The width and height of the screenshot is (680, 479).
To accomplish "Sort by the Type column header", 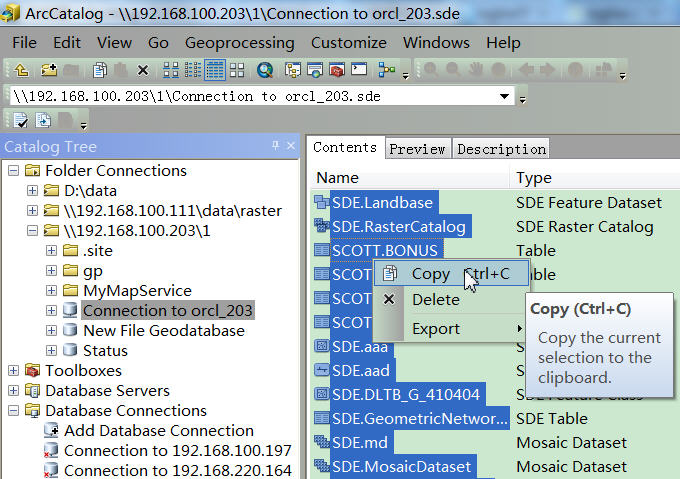I will pyautogui.click(x=594, y=178).
